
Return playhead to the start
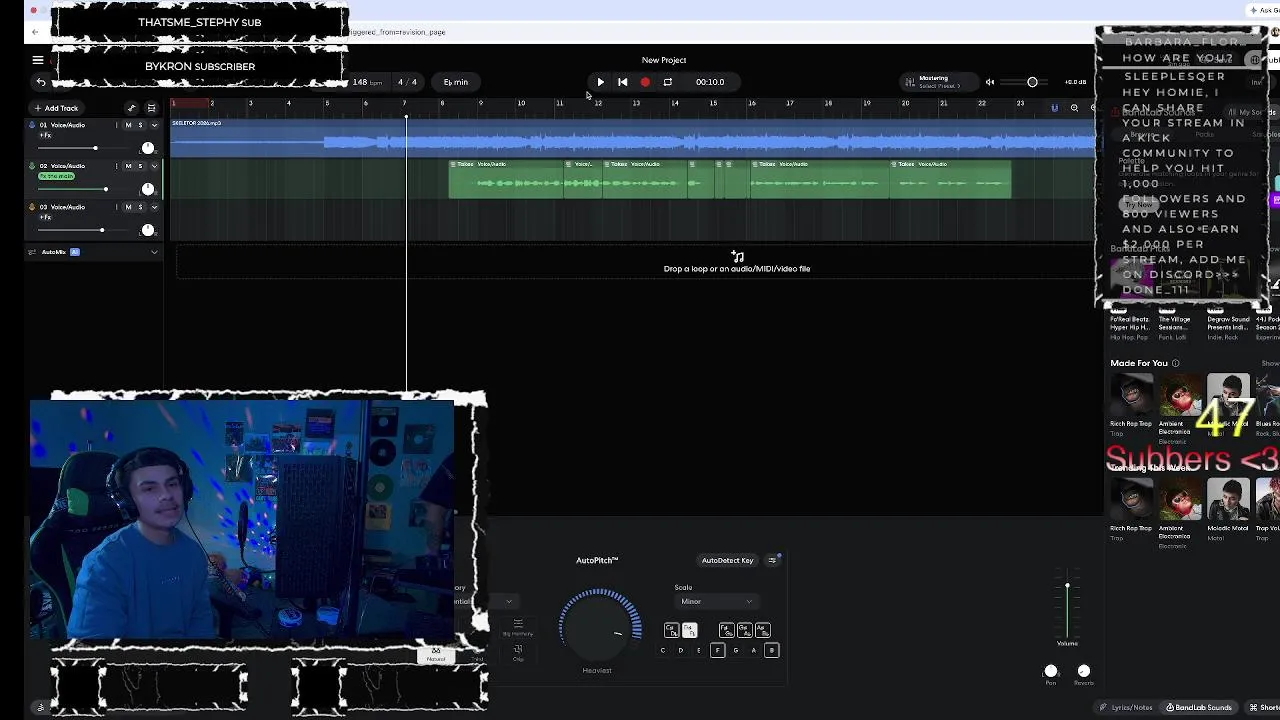pos(622,82)
